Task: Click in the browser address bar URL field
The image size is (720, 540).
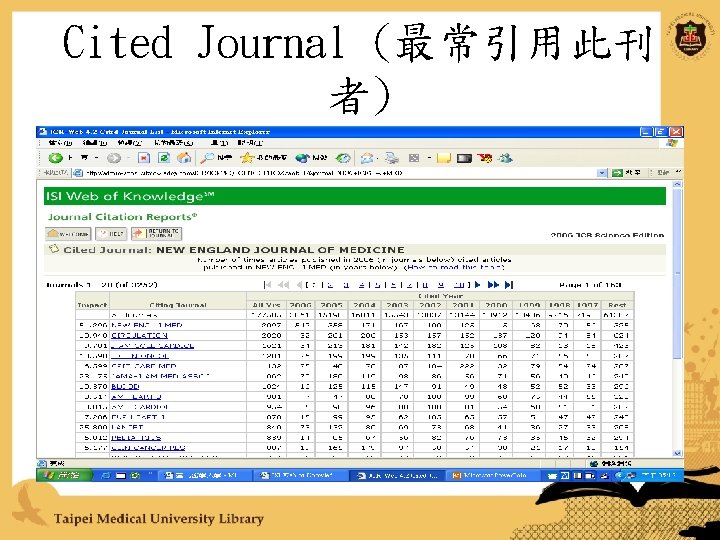Action: (340, 173)
